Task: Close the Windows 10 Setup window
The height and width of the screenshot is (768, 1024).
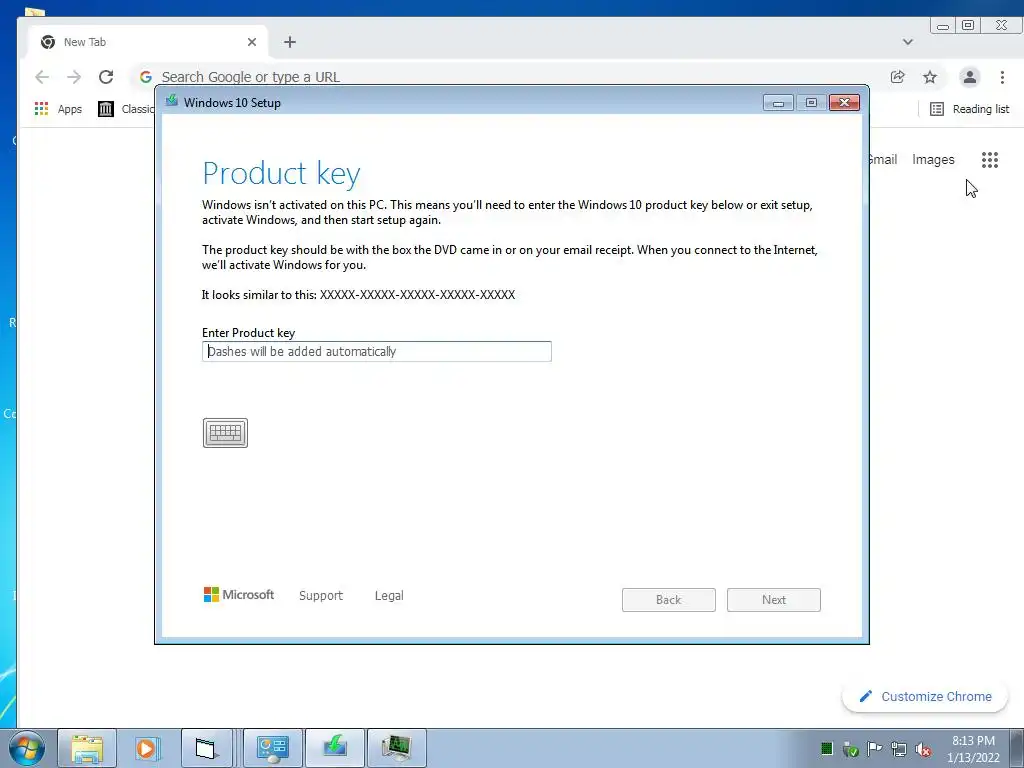Action: tap(844, 103)
